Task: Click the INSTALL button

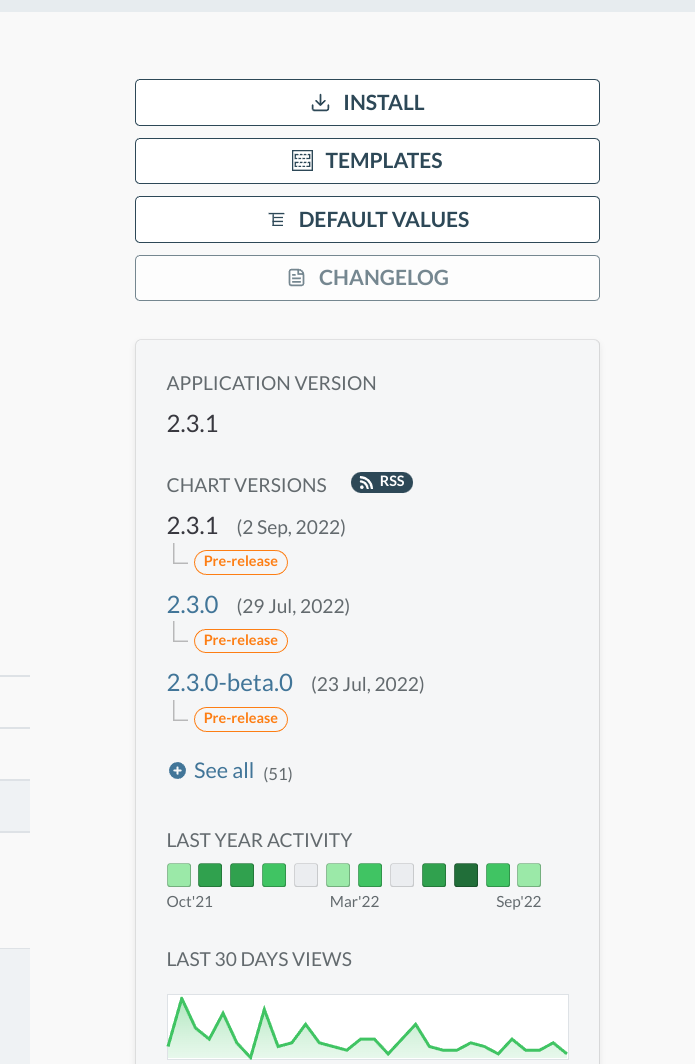Action: click(x=367, y=102)
